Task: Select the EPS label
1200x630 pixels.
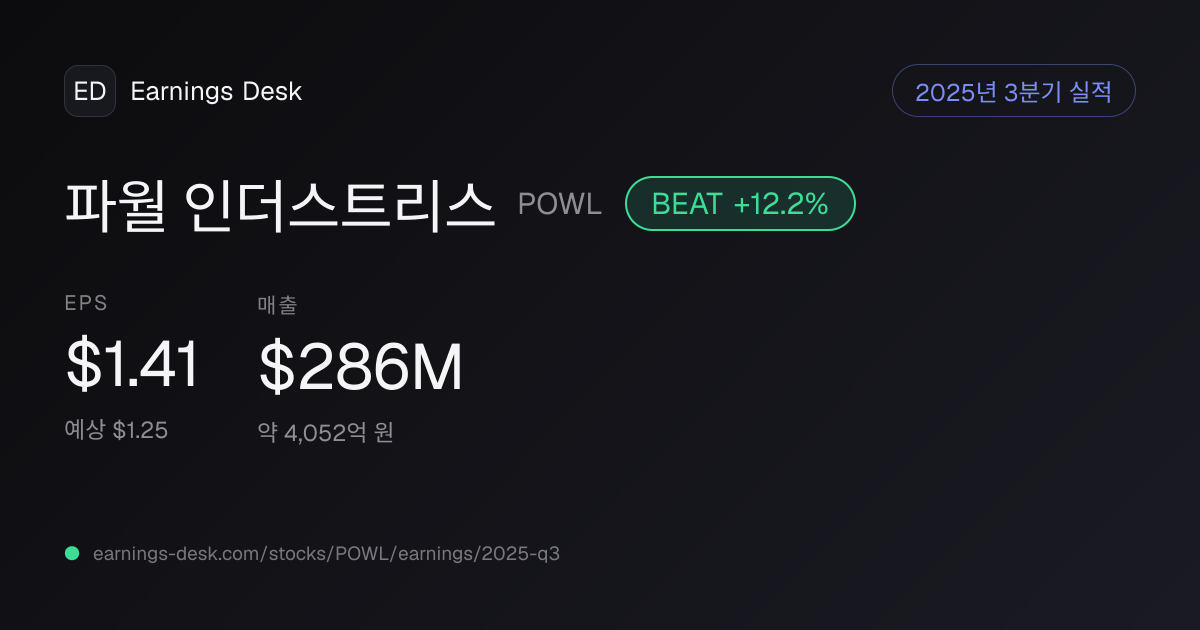Action: [86, 304]
